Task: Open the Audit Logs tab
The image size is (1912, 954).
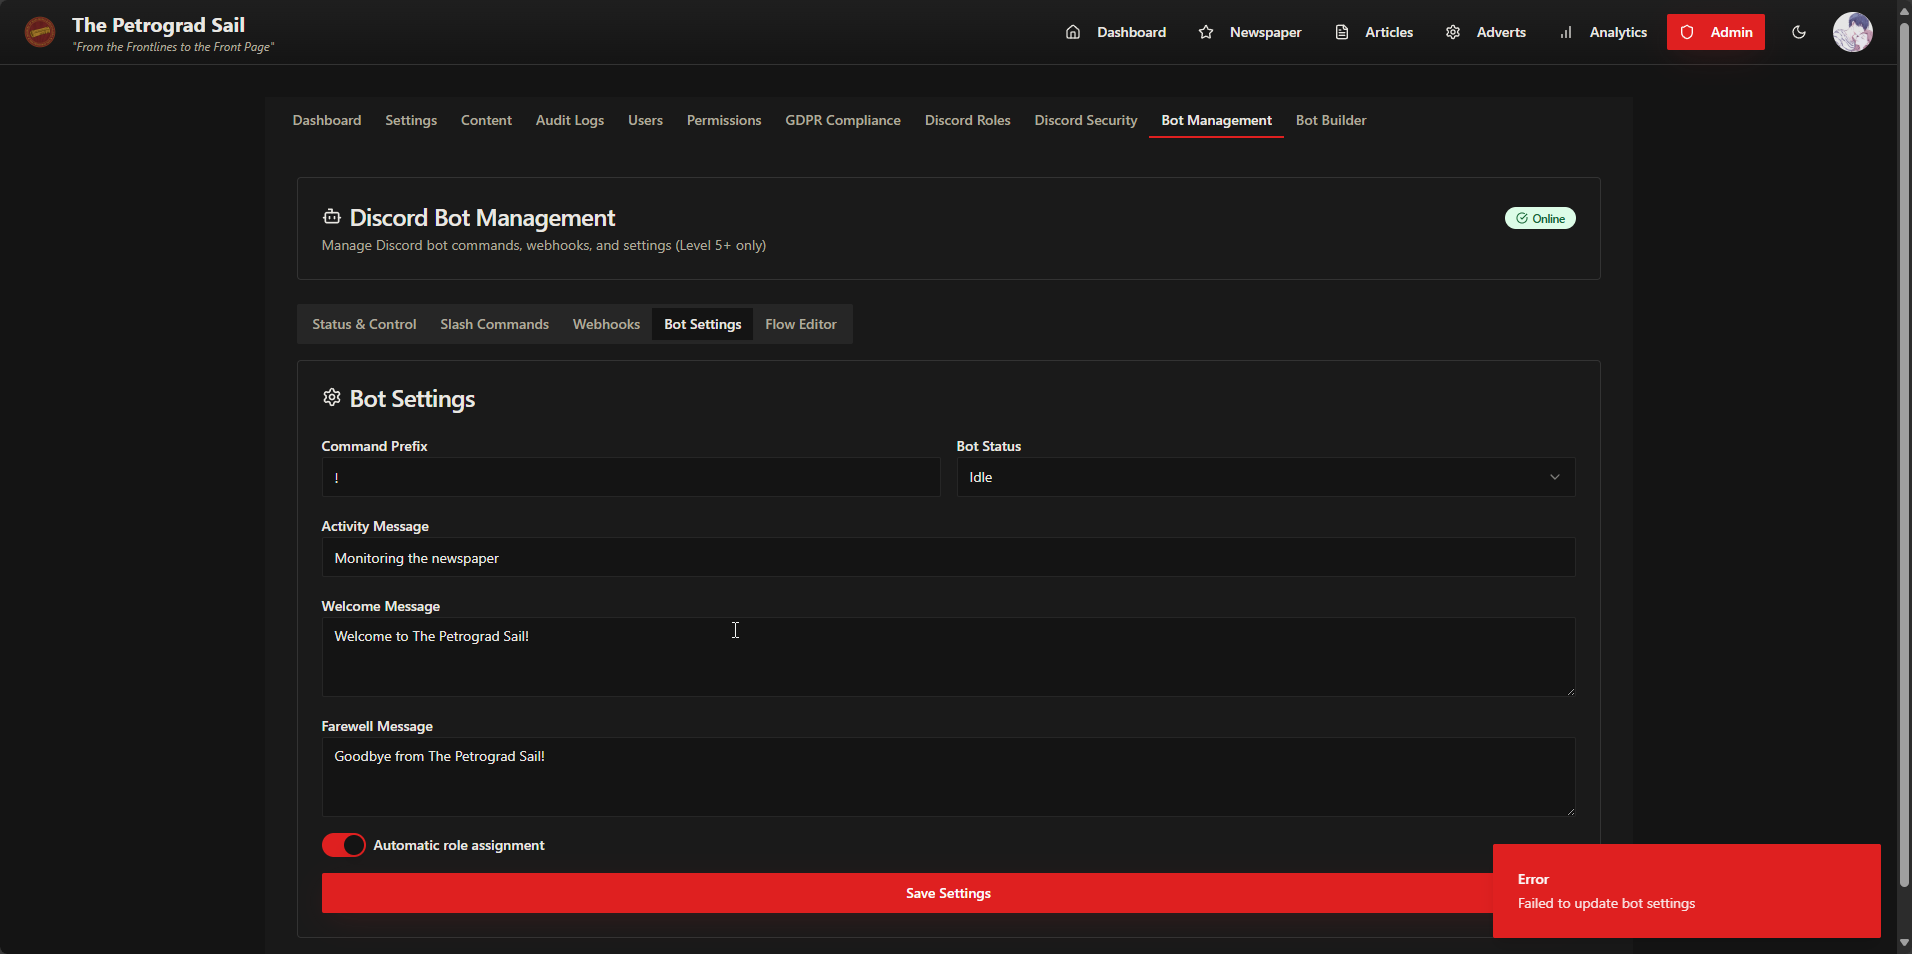Action: (x=570, y=120)
